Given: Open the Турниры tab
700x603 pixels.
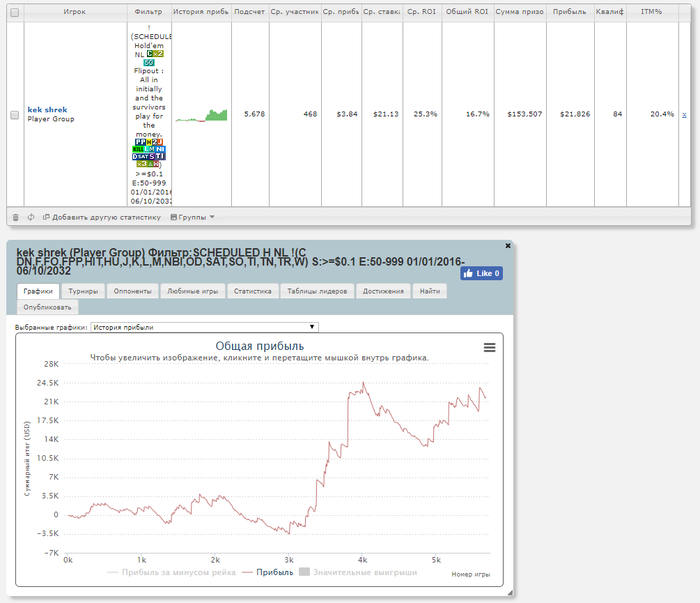Looking at the screenshot, I should (83, 291).
